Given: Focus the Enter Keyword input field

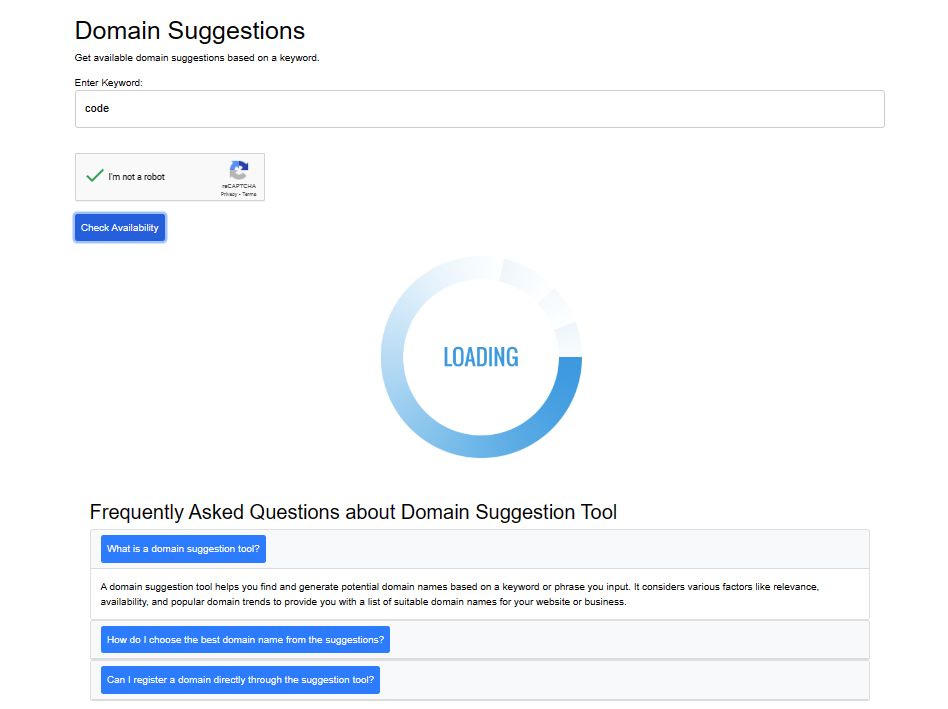Looking at the screenshot, I should click(x=480, y=109).
